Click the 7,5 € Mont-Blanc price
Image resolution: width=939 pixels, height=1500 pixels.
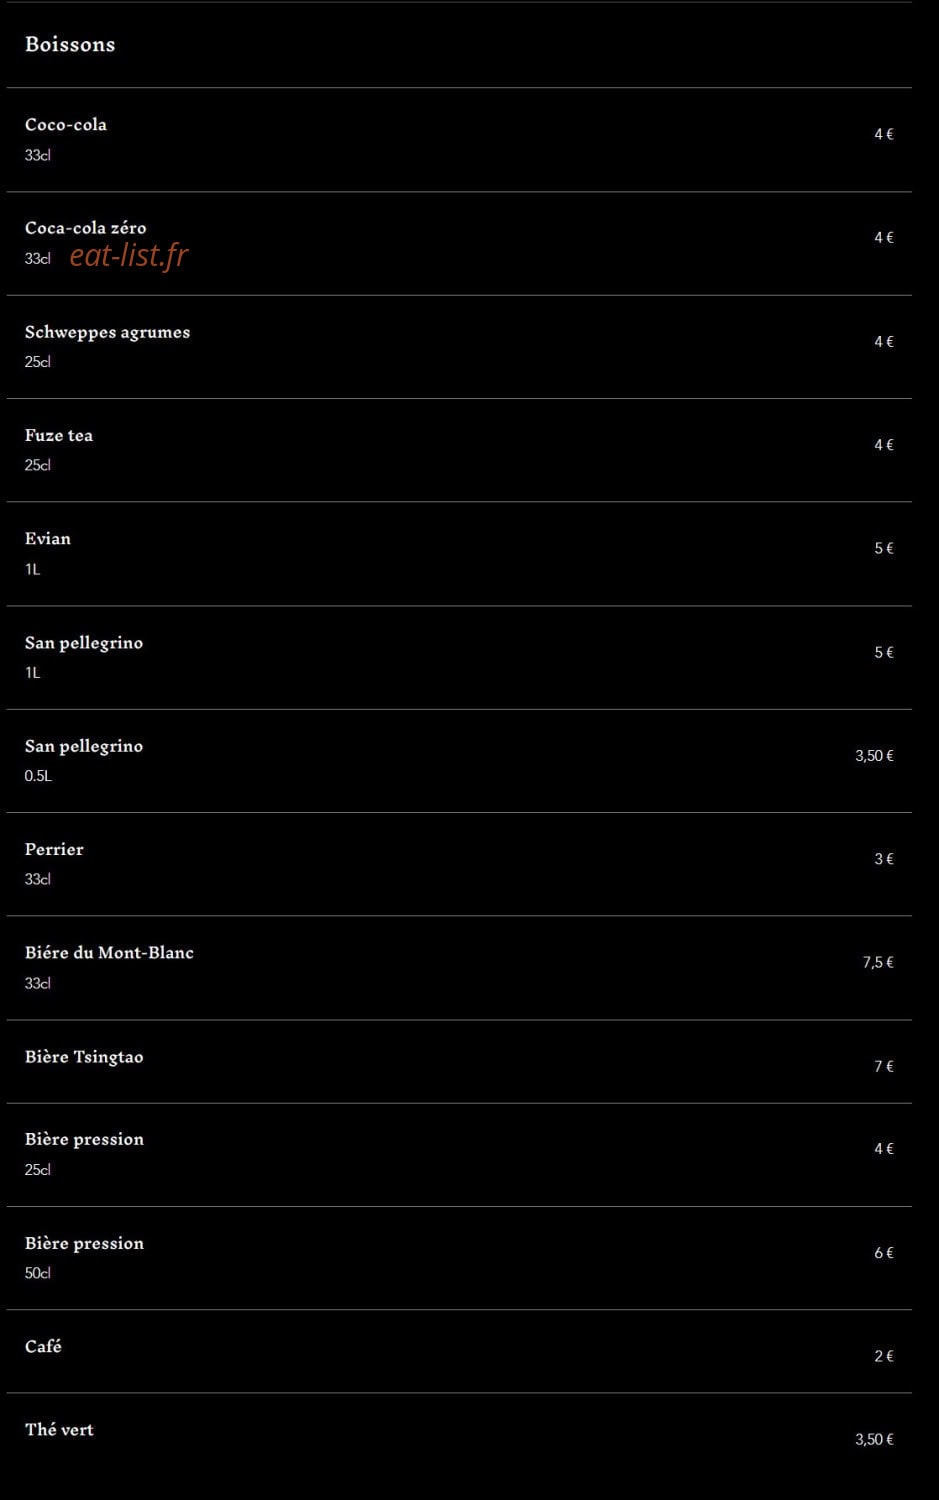click(x=878, y=962)
